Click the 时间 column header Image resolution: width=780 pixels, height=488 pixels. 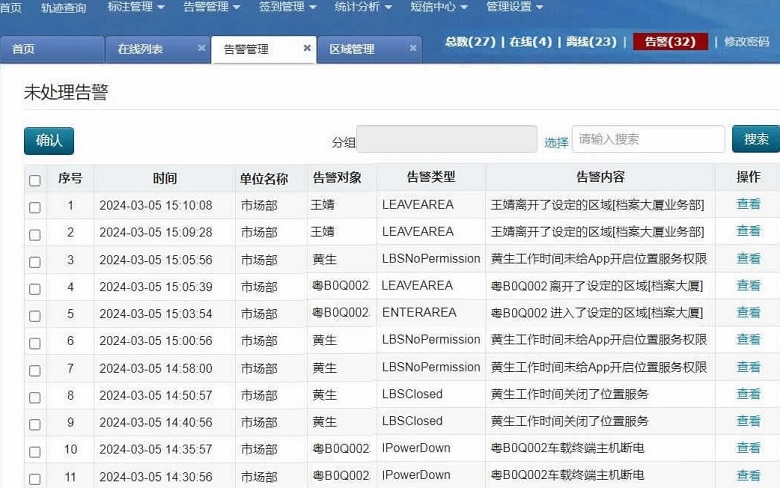point(165,178)
